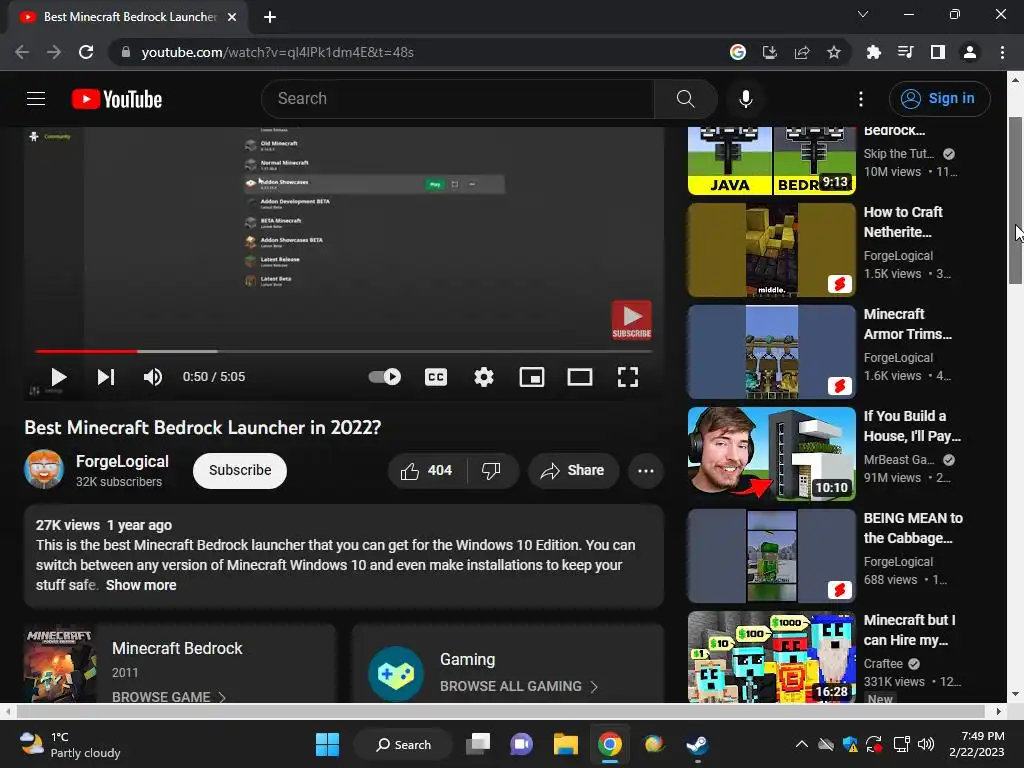Screen dimensions: 1024x768
Task: Close the Best Minecraft Bedrock Launcher tab
Action: [232, 17]
